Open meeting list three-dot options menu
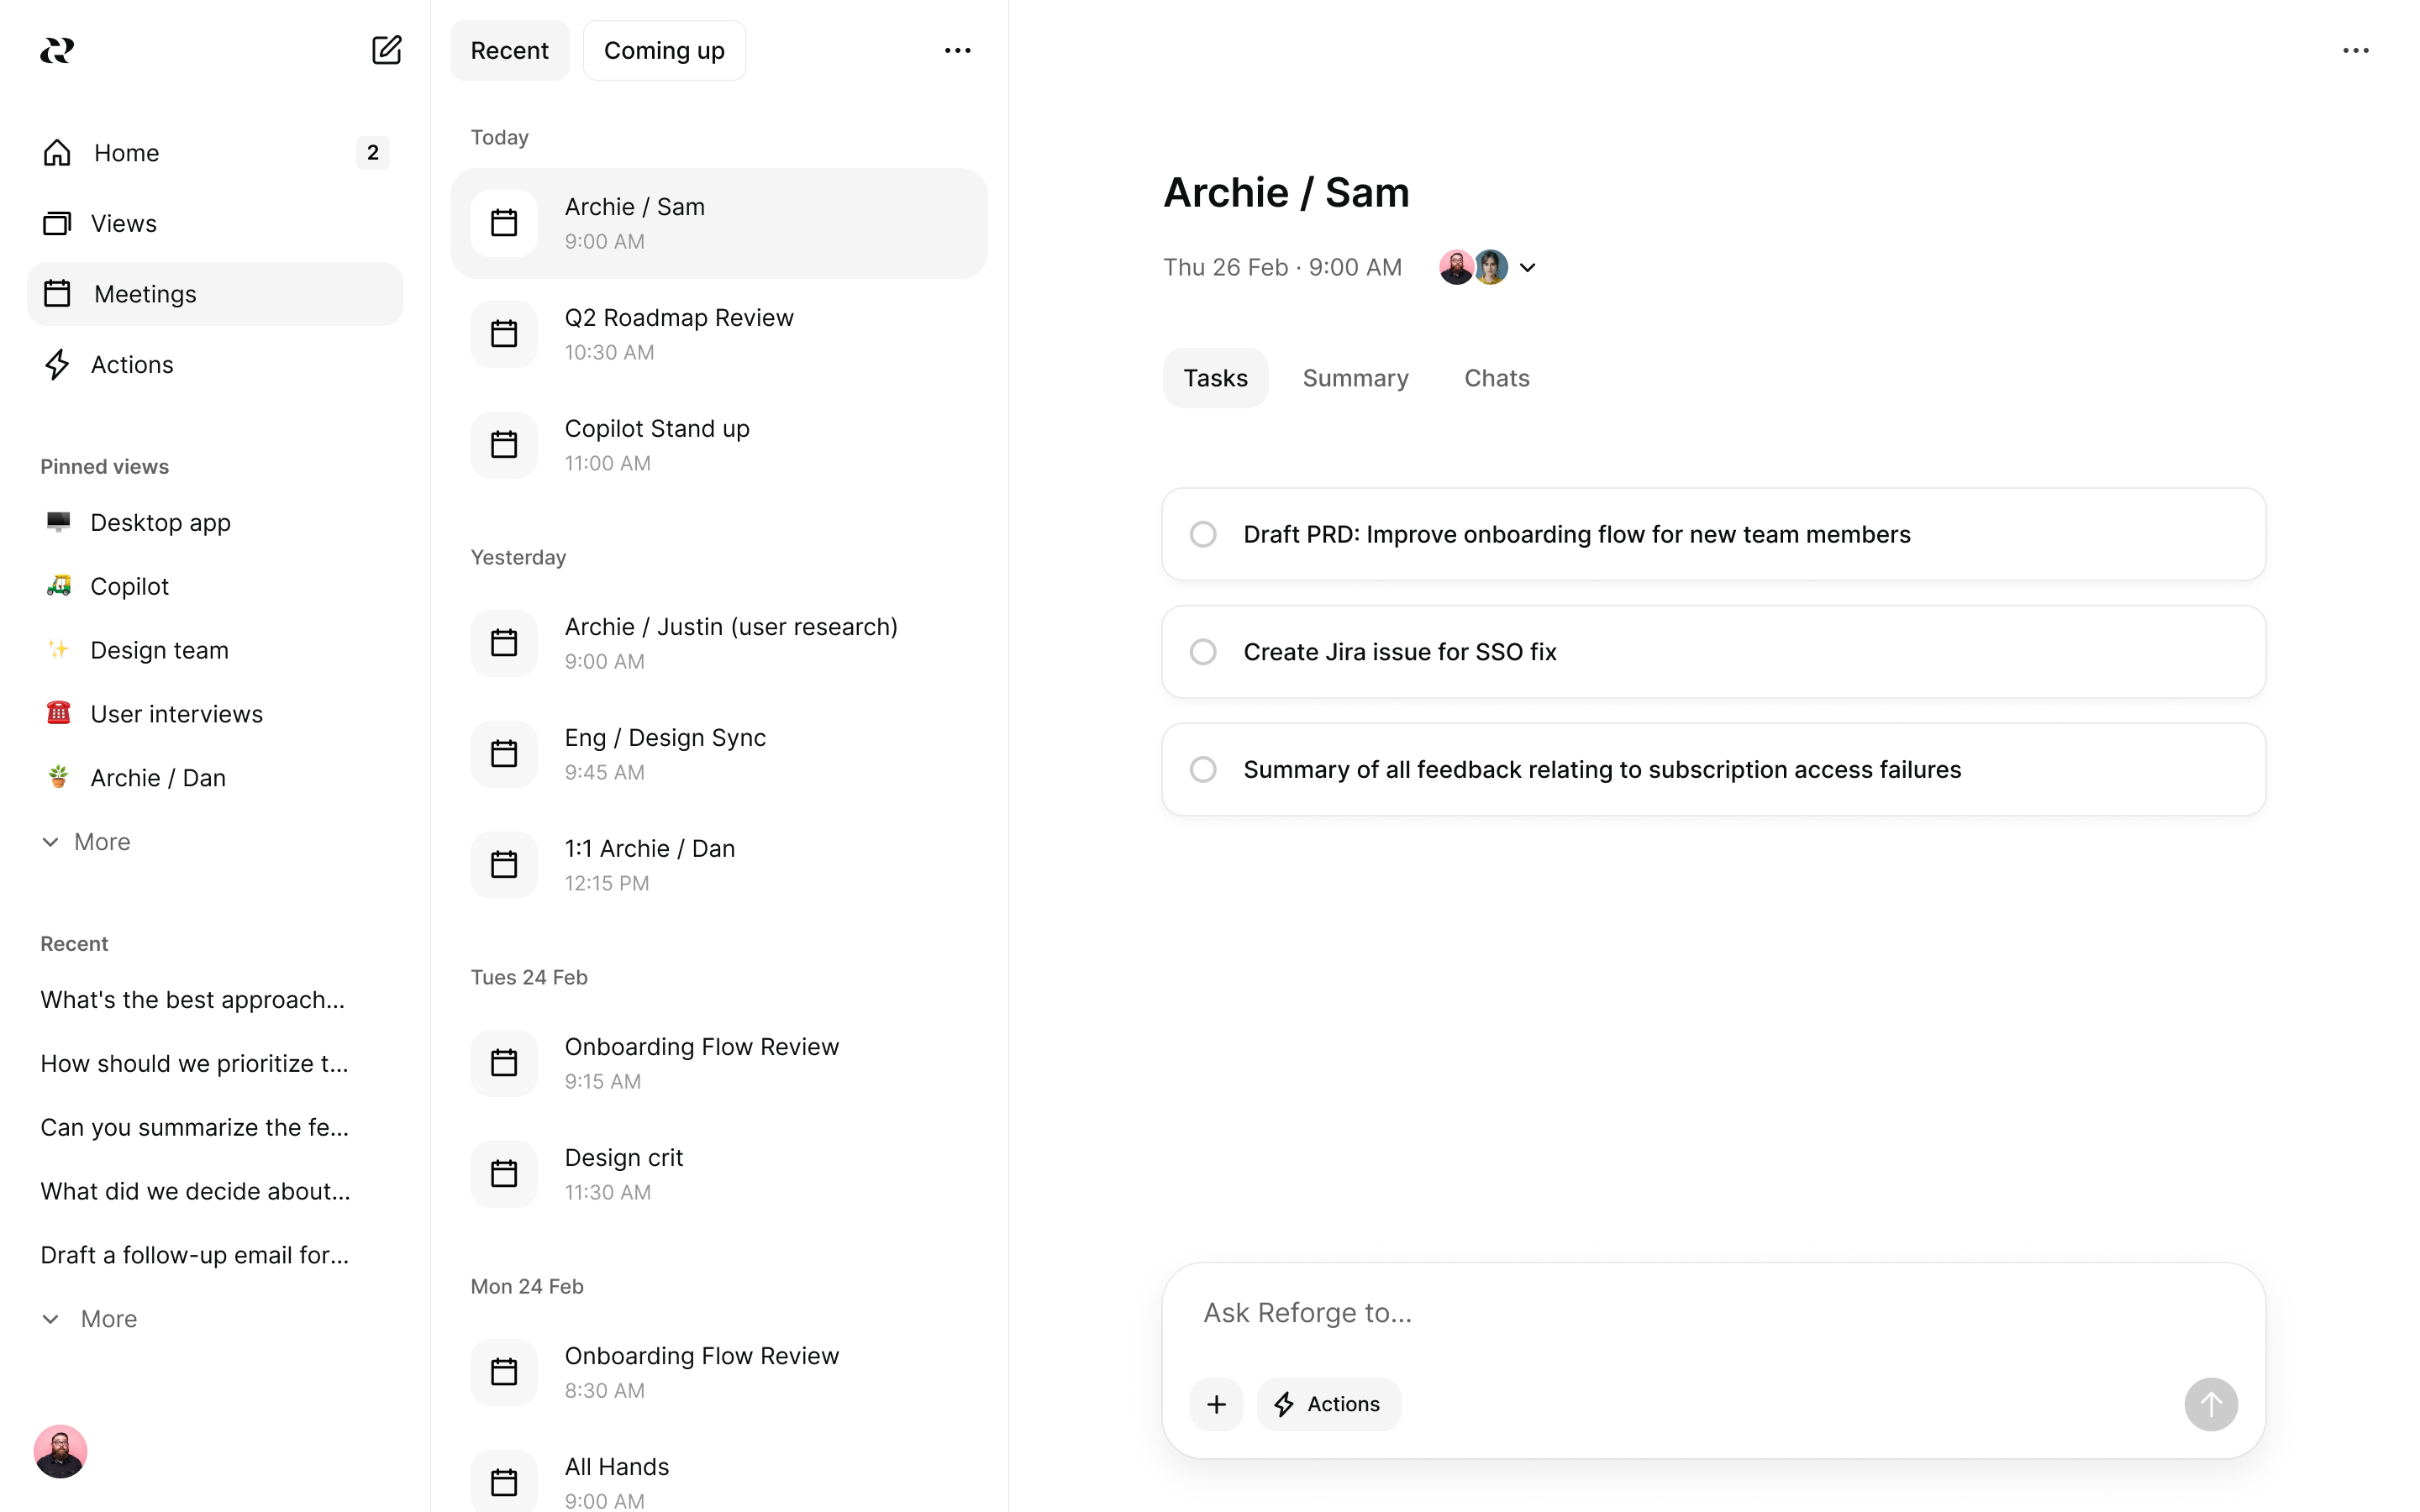The height and width of the screenshot is (1512, 2420). coord(957,50)
